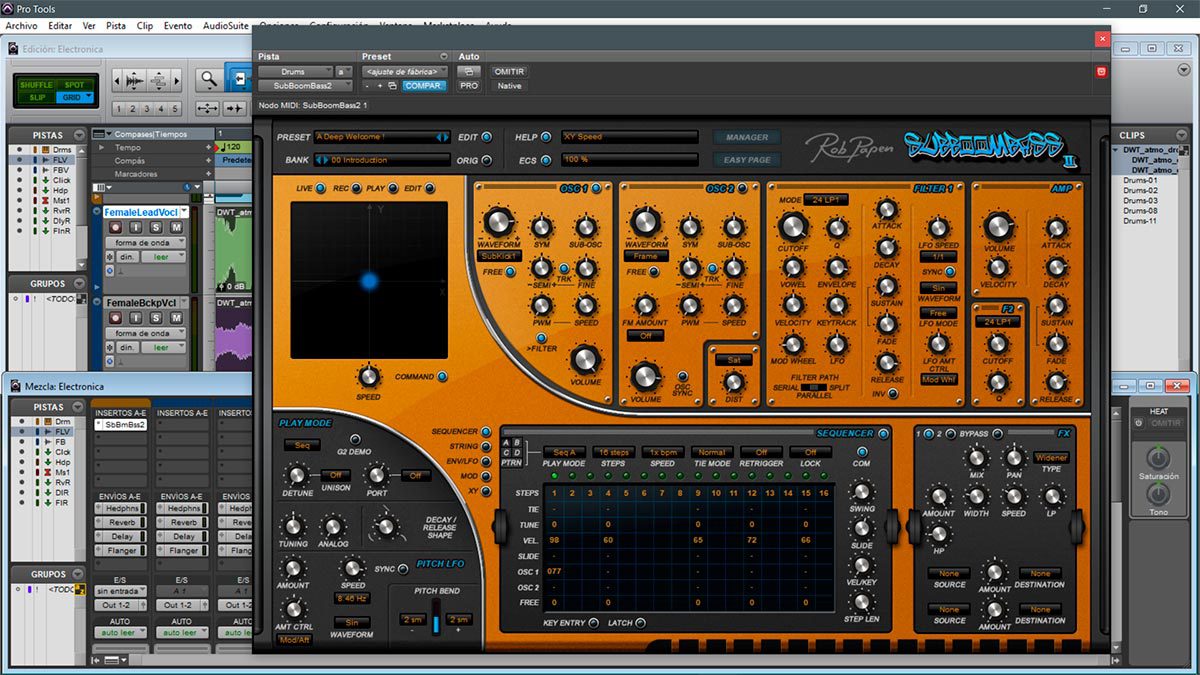1200x675 pixels.
Task: Click the Saturación knob in HEAT panel
Action: (1158, 458)
